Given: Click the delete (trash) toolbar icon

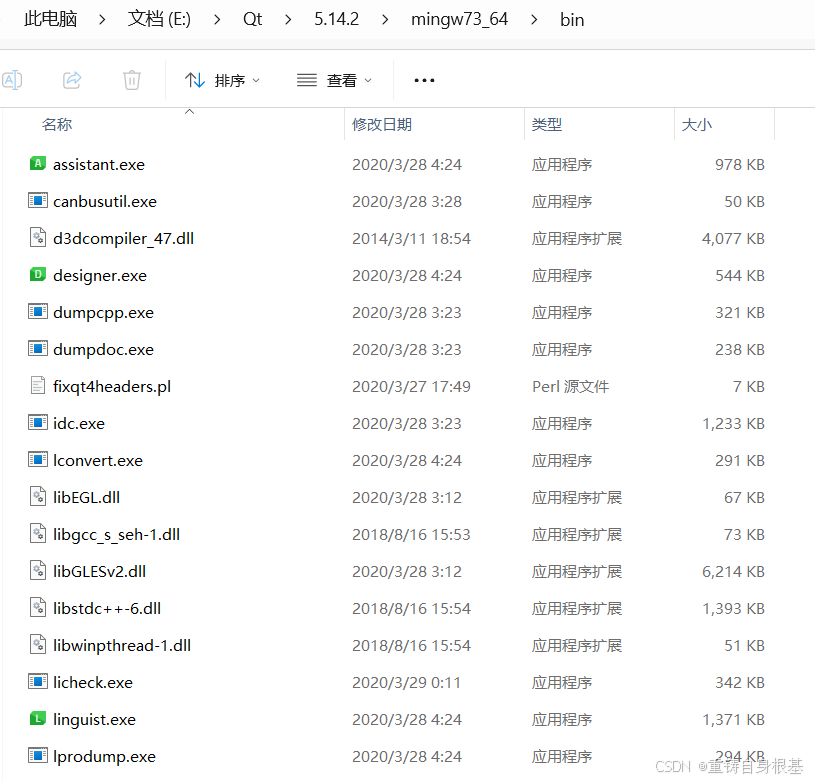Looking at the screenshot, I should pyautogui.click(x=131, y=80).
